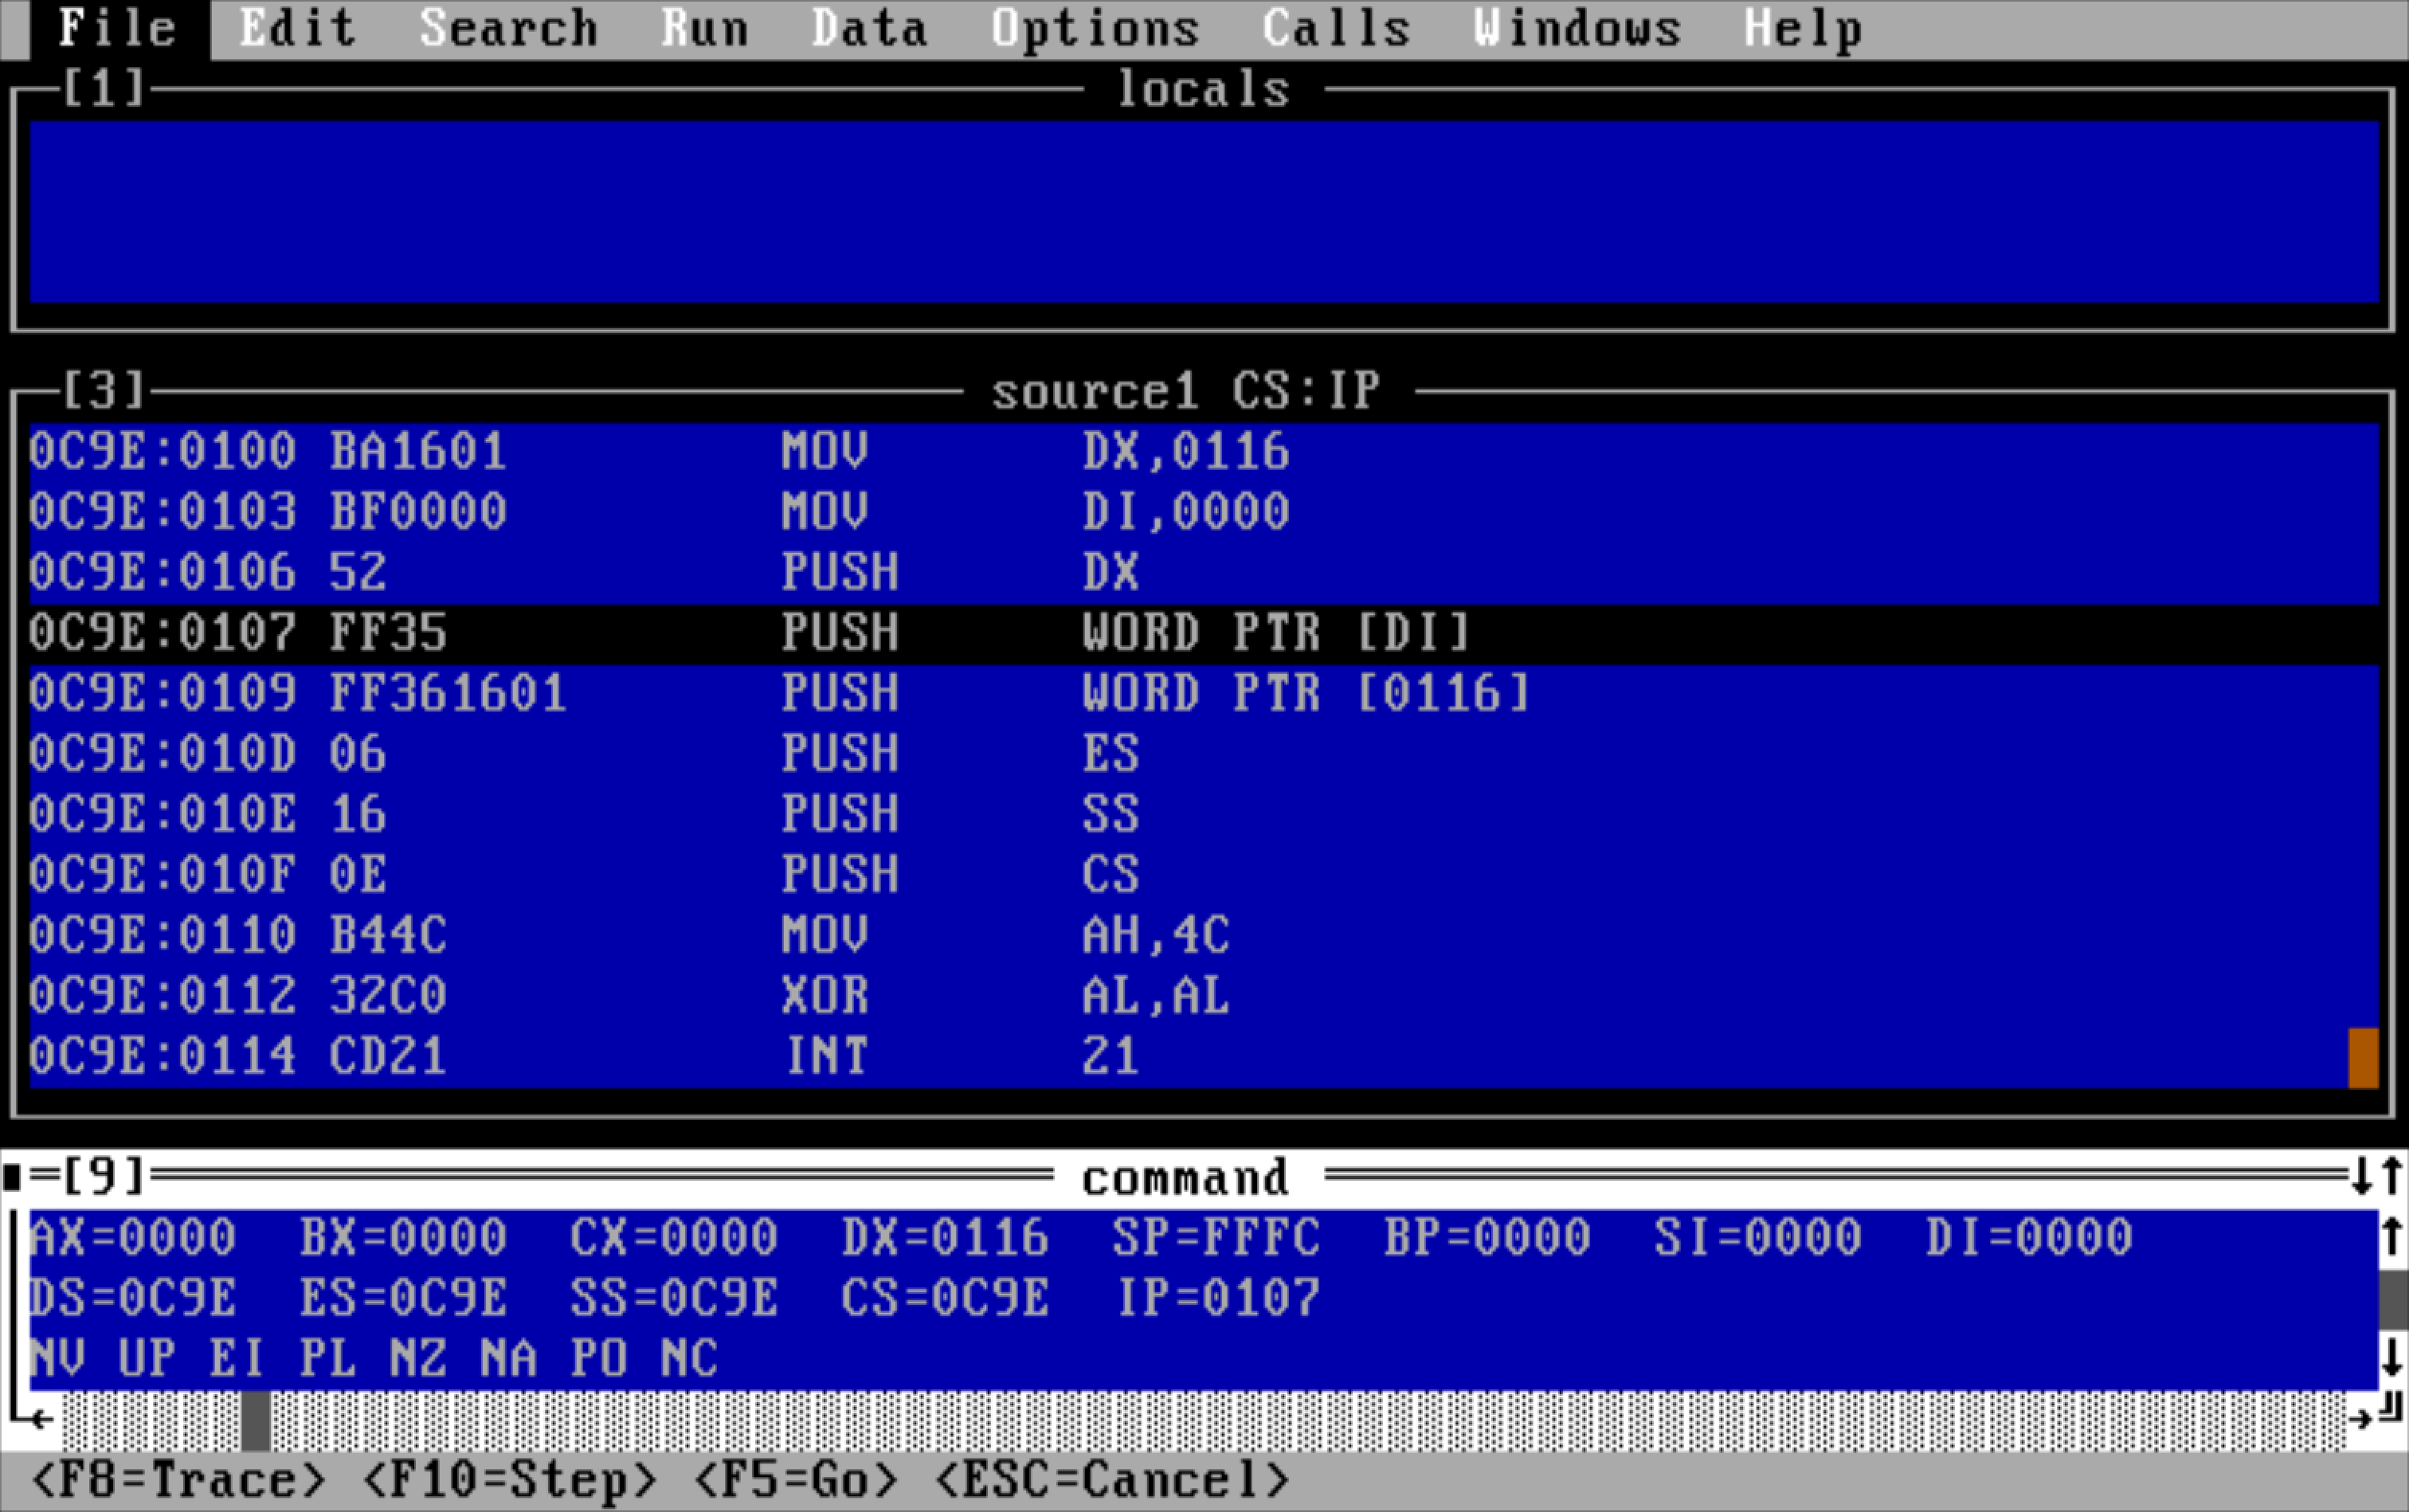Select the line MOV DX,0116
The height and width of the screenshot is (1512, 2409).
click(1204, 452)
